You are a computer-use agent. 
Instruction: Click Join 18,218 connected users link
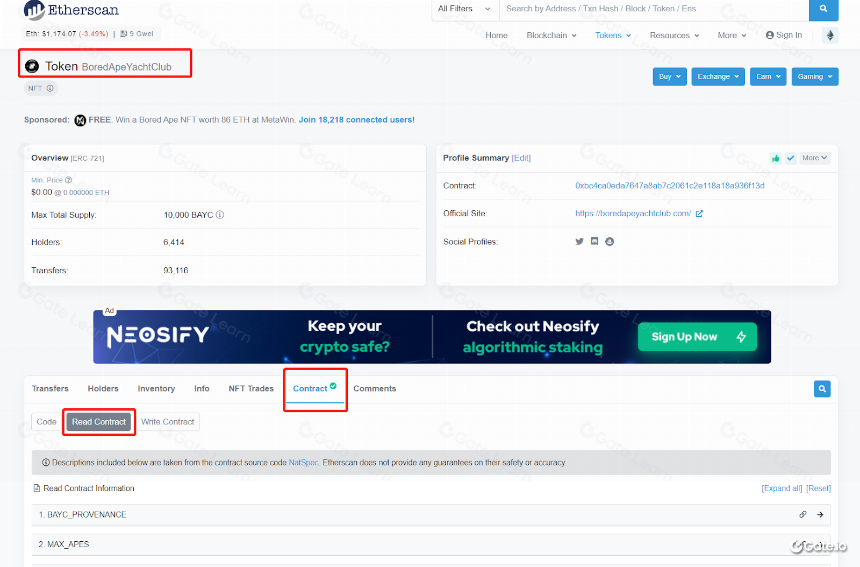click(x=357, y=120)
